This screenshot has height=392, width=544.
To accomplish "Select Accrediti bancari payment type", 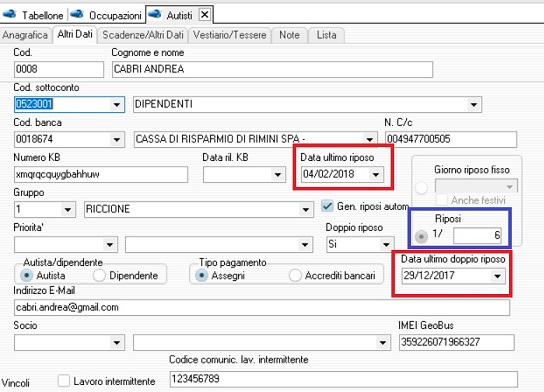I will click(295, 275).
